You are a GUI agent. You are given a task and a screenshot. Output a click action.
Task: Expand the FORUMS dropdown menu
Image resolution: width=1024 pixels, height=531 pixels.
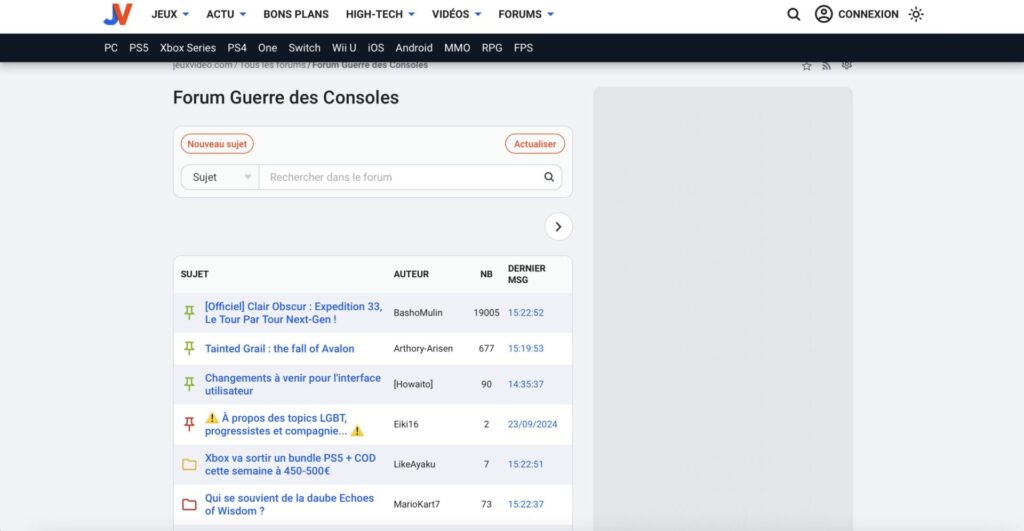[526, 14]
